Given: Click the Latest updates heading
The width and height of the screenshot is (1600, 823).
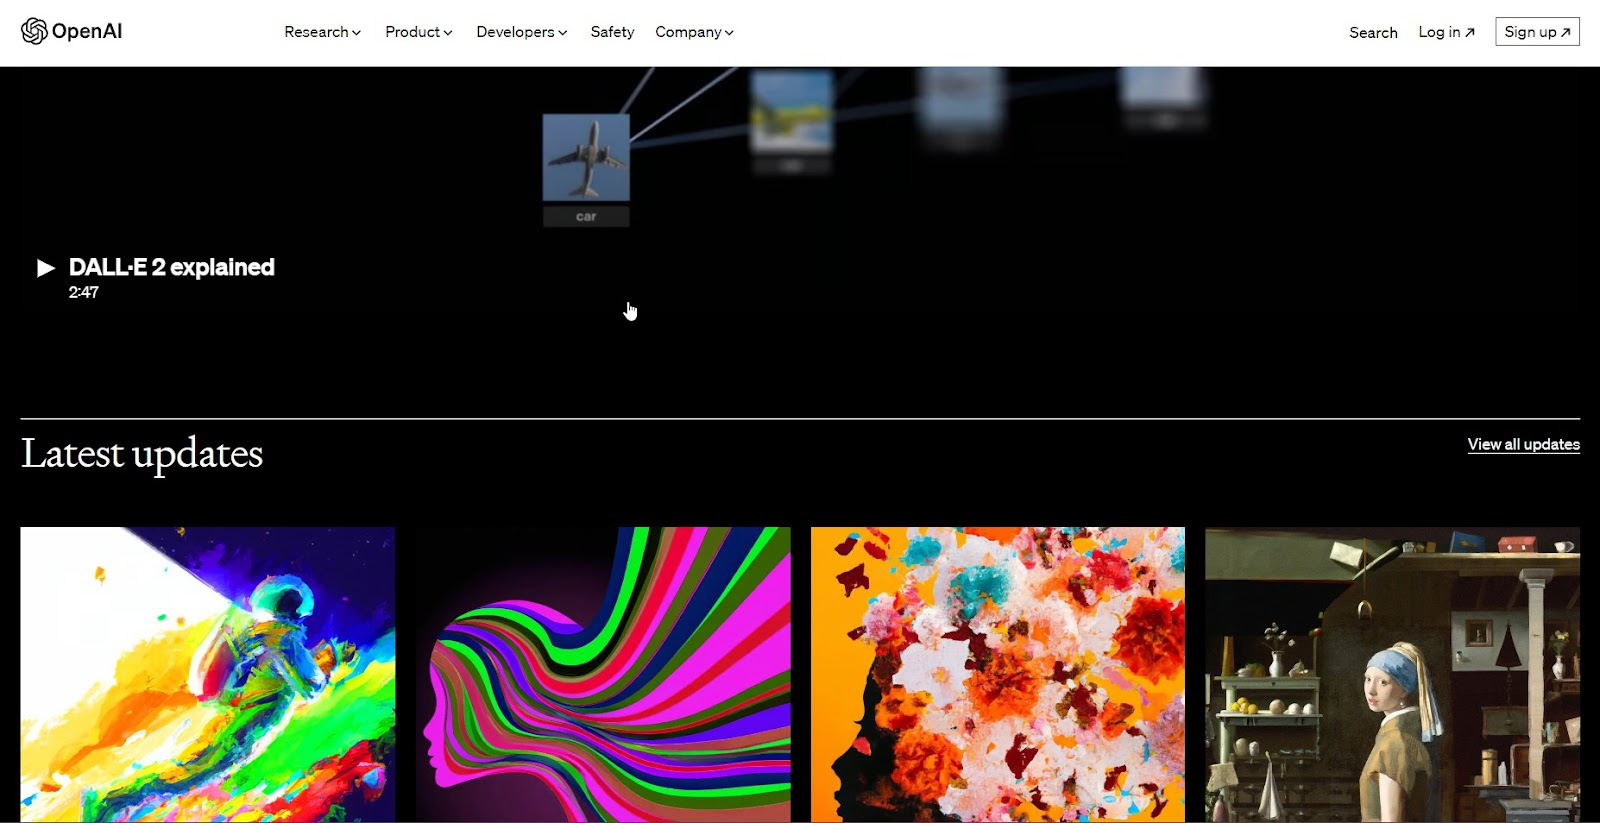Looking at the screenshot, I should coord(142,454).
